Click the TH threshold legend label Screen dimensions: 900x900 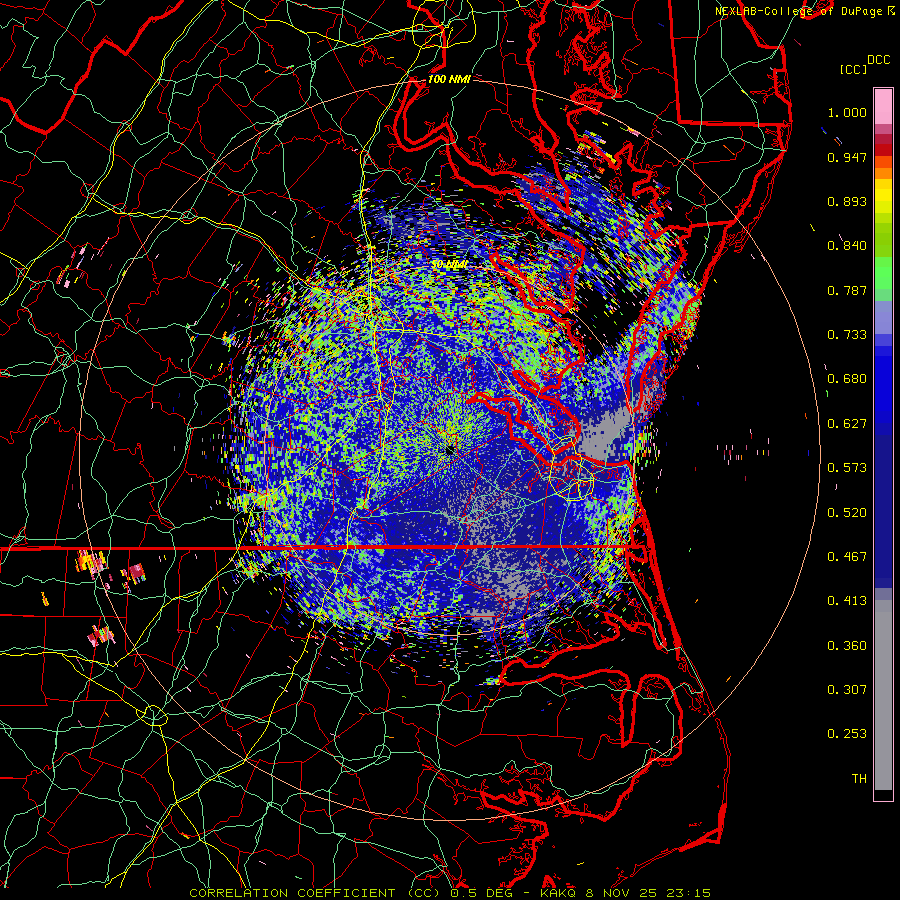(x=859, y=779)
